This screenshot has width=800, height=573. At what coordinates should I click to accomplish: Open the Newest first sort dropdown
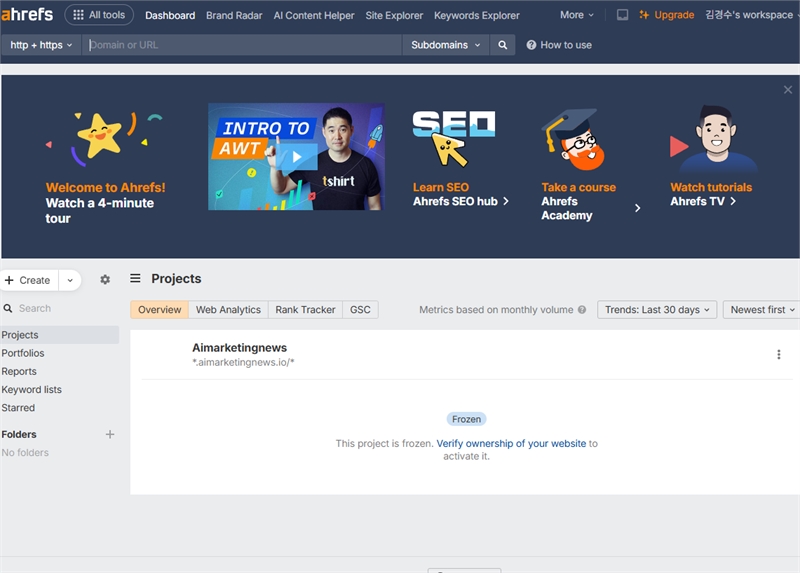(762, 310)
